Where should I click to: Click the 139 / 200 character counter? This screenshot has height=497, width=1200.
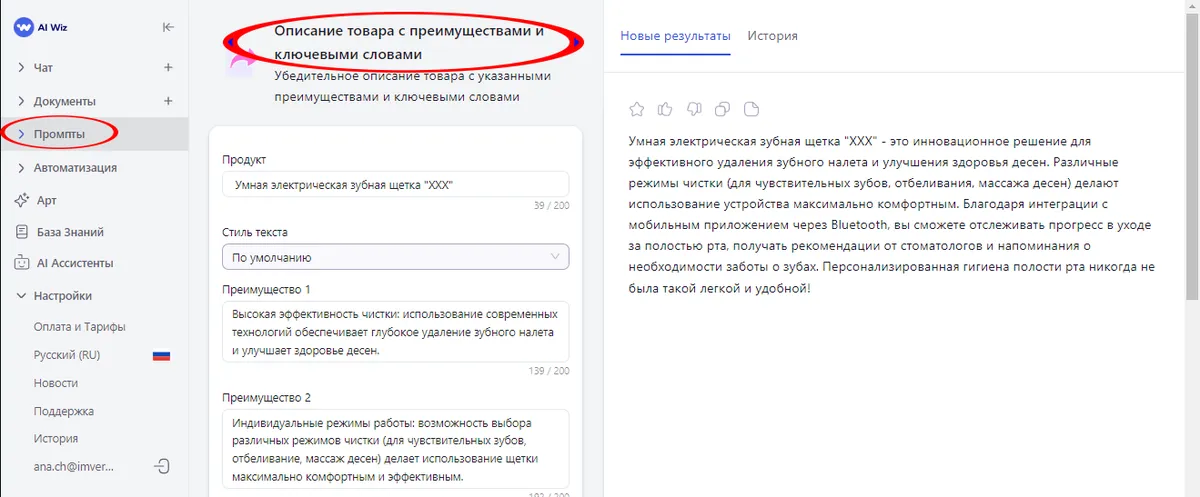coord(547,370)
